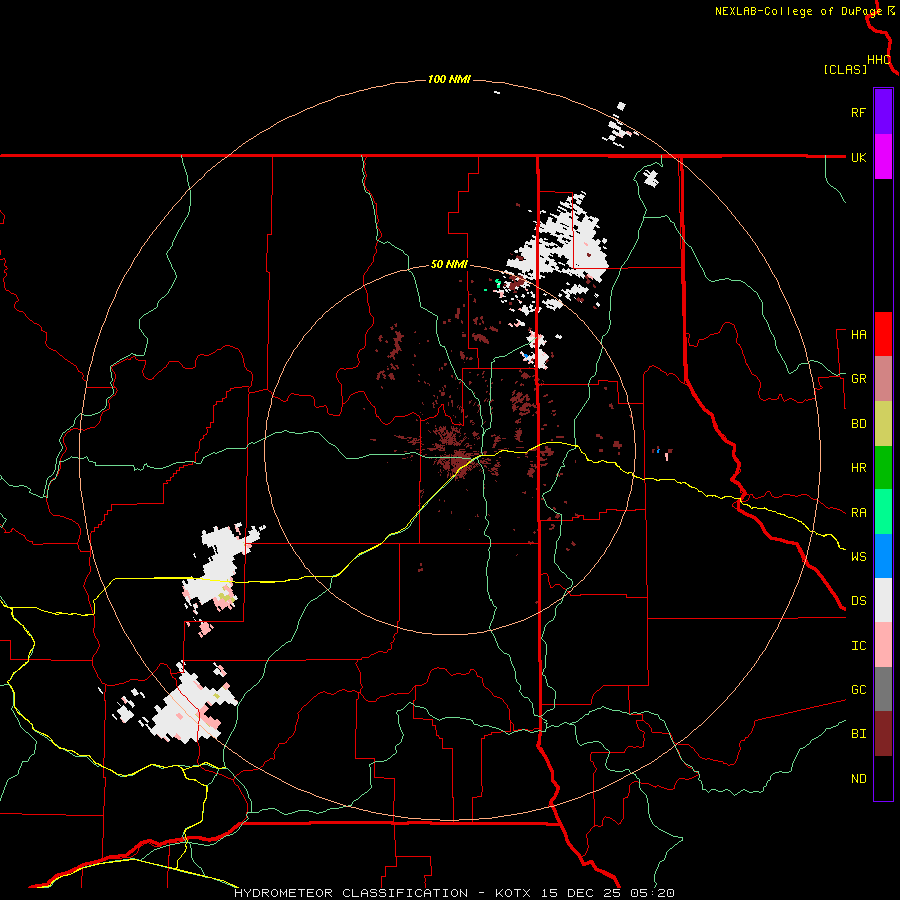The image size is (900, 900).
Task: Click the HHC product label
Action: click(x=878, y=60)
